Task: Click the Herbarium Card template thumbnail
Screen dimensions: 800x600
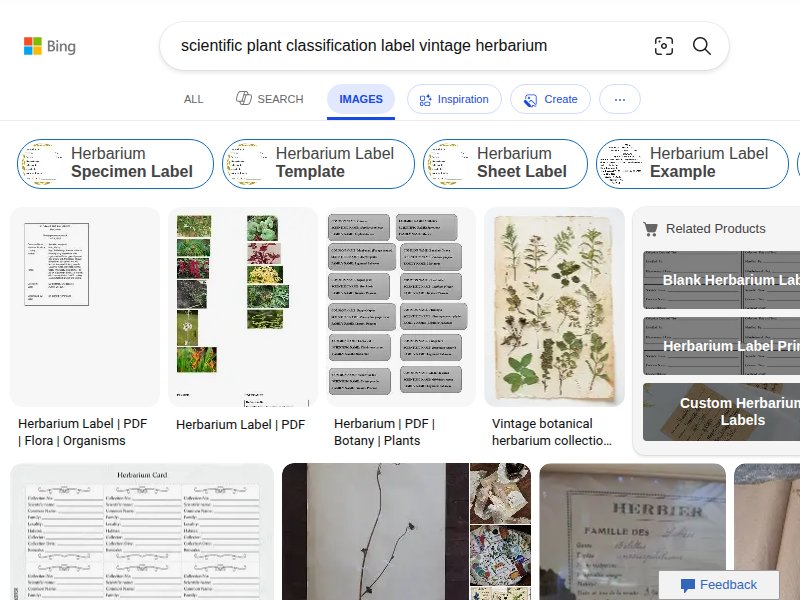Action: (x=139, y=530)
